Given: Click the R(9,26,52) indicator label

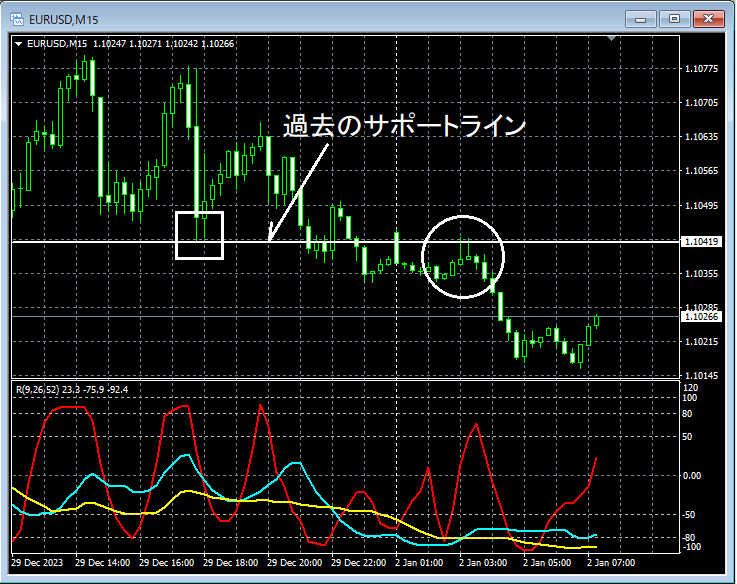Looking at the screenshot, I should pos(72,389).
